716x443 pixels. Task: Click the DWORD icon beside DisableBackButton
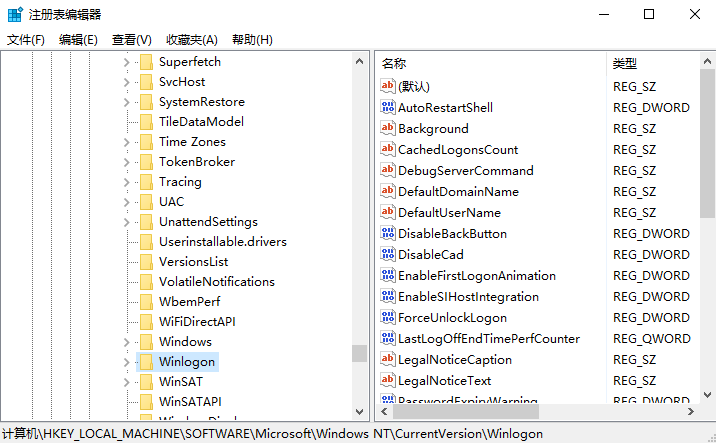pos(388,233)
